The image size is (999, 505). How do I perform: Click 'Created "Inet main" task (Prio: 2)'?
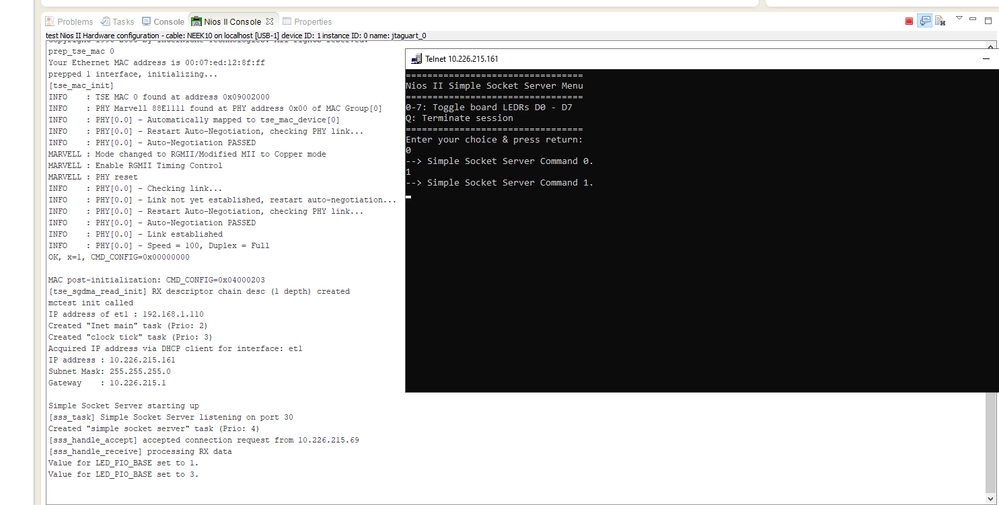point(127,326)
